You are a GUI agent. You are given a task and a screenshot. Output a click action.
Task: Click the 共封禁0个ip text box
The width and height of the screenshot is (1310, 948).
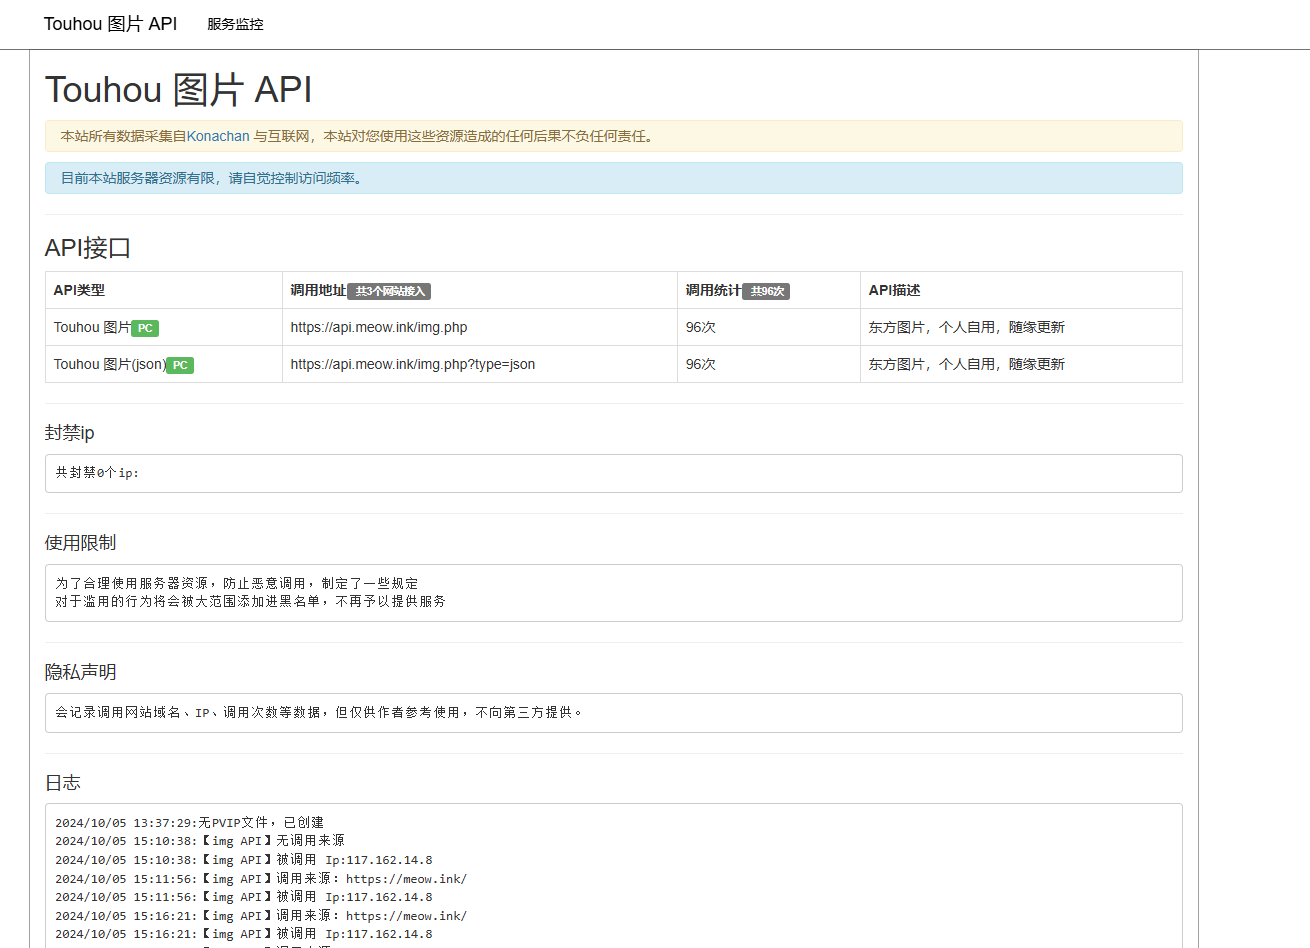tap(613, 473)
